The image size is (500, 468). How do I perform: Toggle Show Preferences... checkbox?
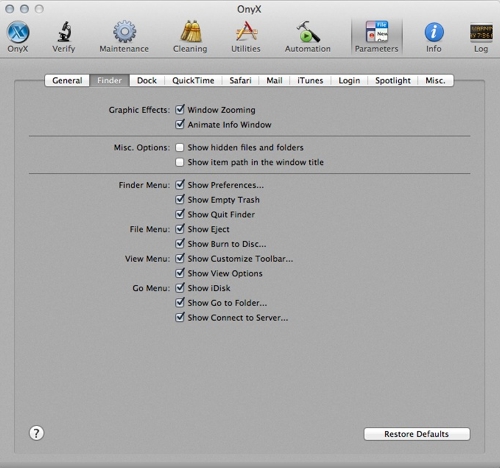click(x=180, y=184)
